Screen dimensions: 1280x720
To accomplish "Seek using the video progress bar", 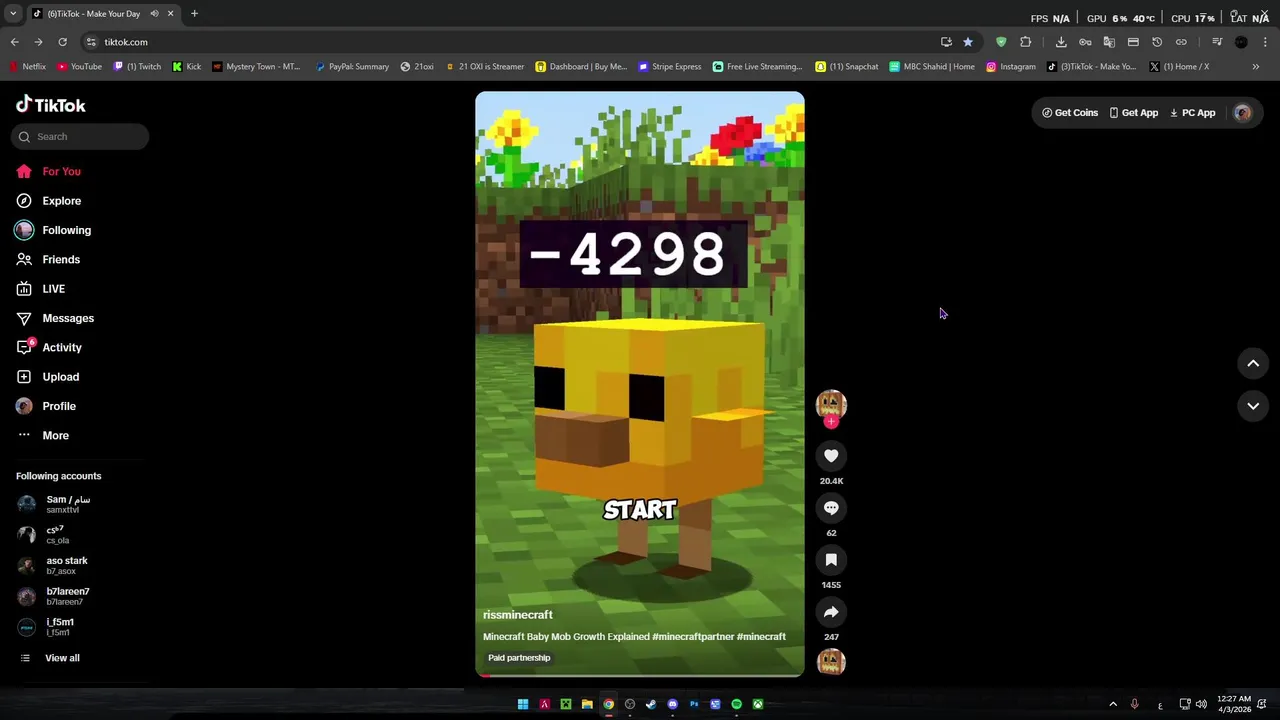I will (640, 675).
